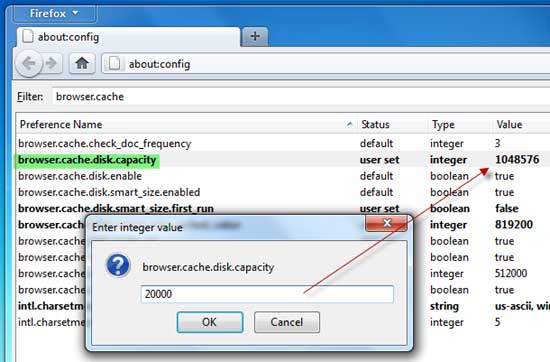Go forward with the forward arrow
The image size is (550, 362).
(52, 63)
